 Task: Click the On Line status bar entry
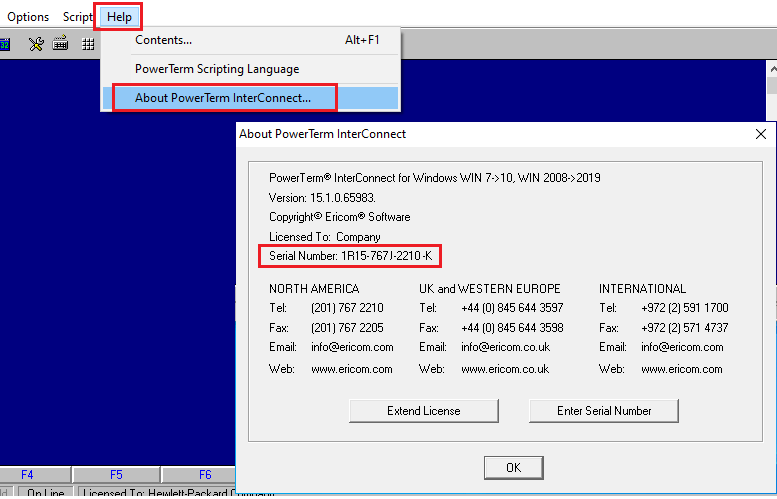46,493
